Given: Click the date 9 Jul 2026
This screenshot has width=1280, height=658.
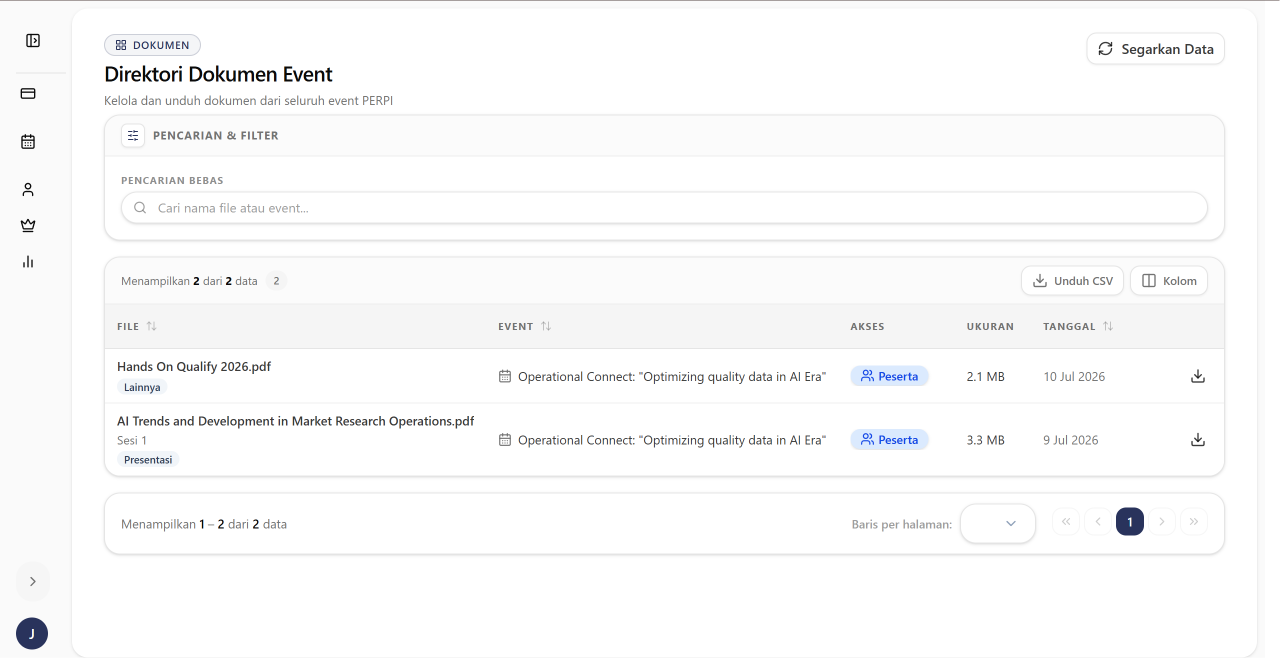Looking at the screenshot, I should [x=1071, y=440].
